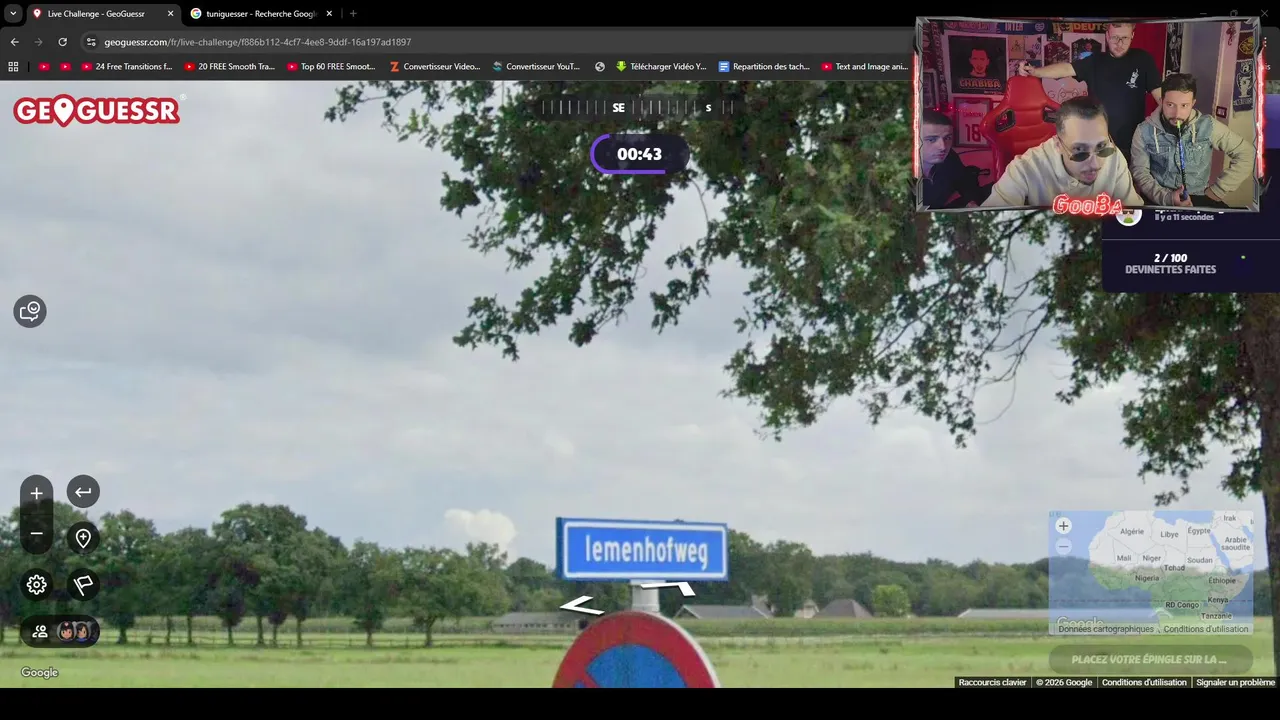Open bookmark Top 60 FREE Smoot...
Screen dimensions: 1280x720
point(331,67)
